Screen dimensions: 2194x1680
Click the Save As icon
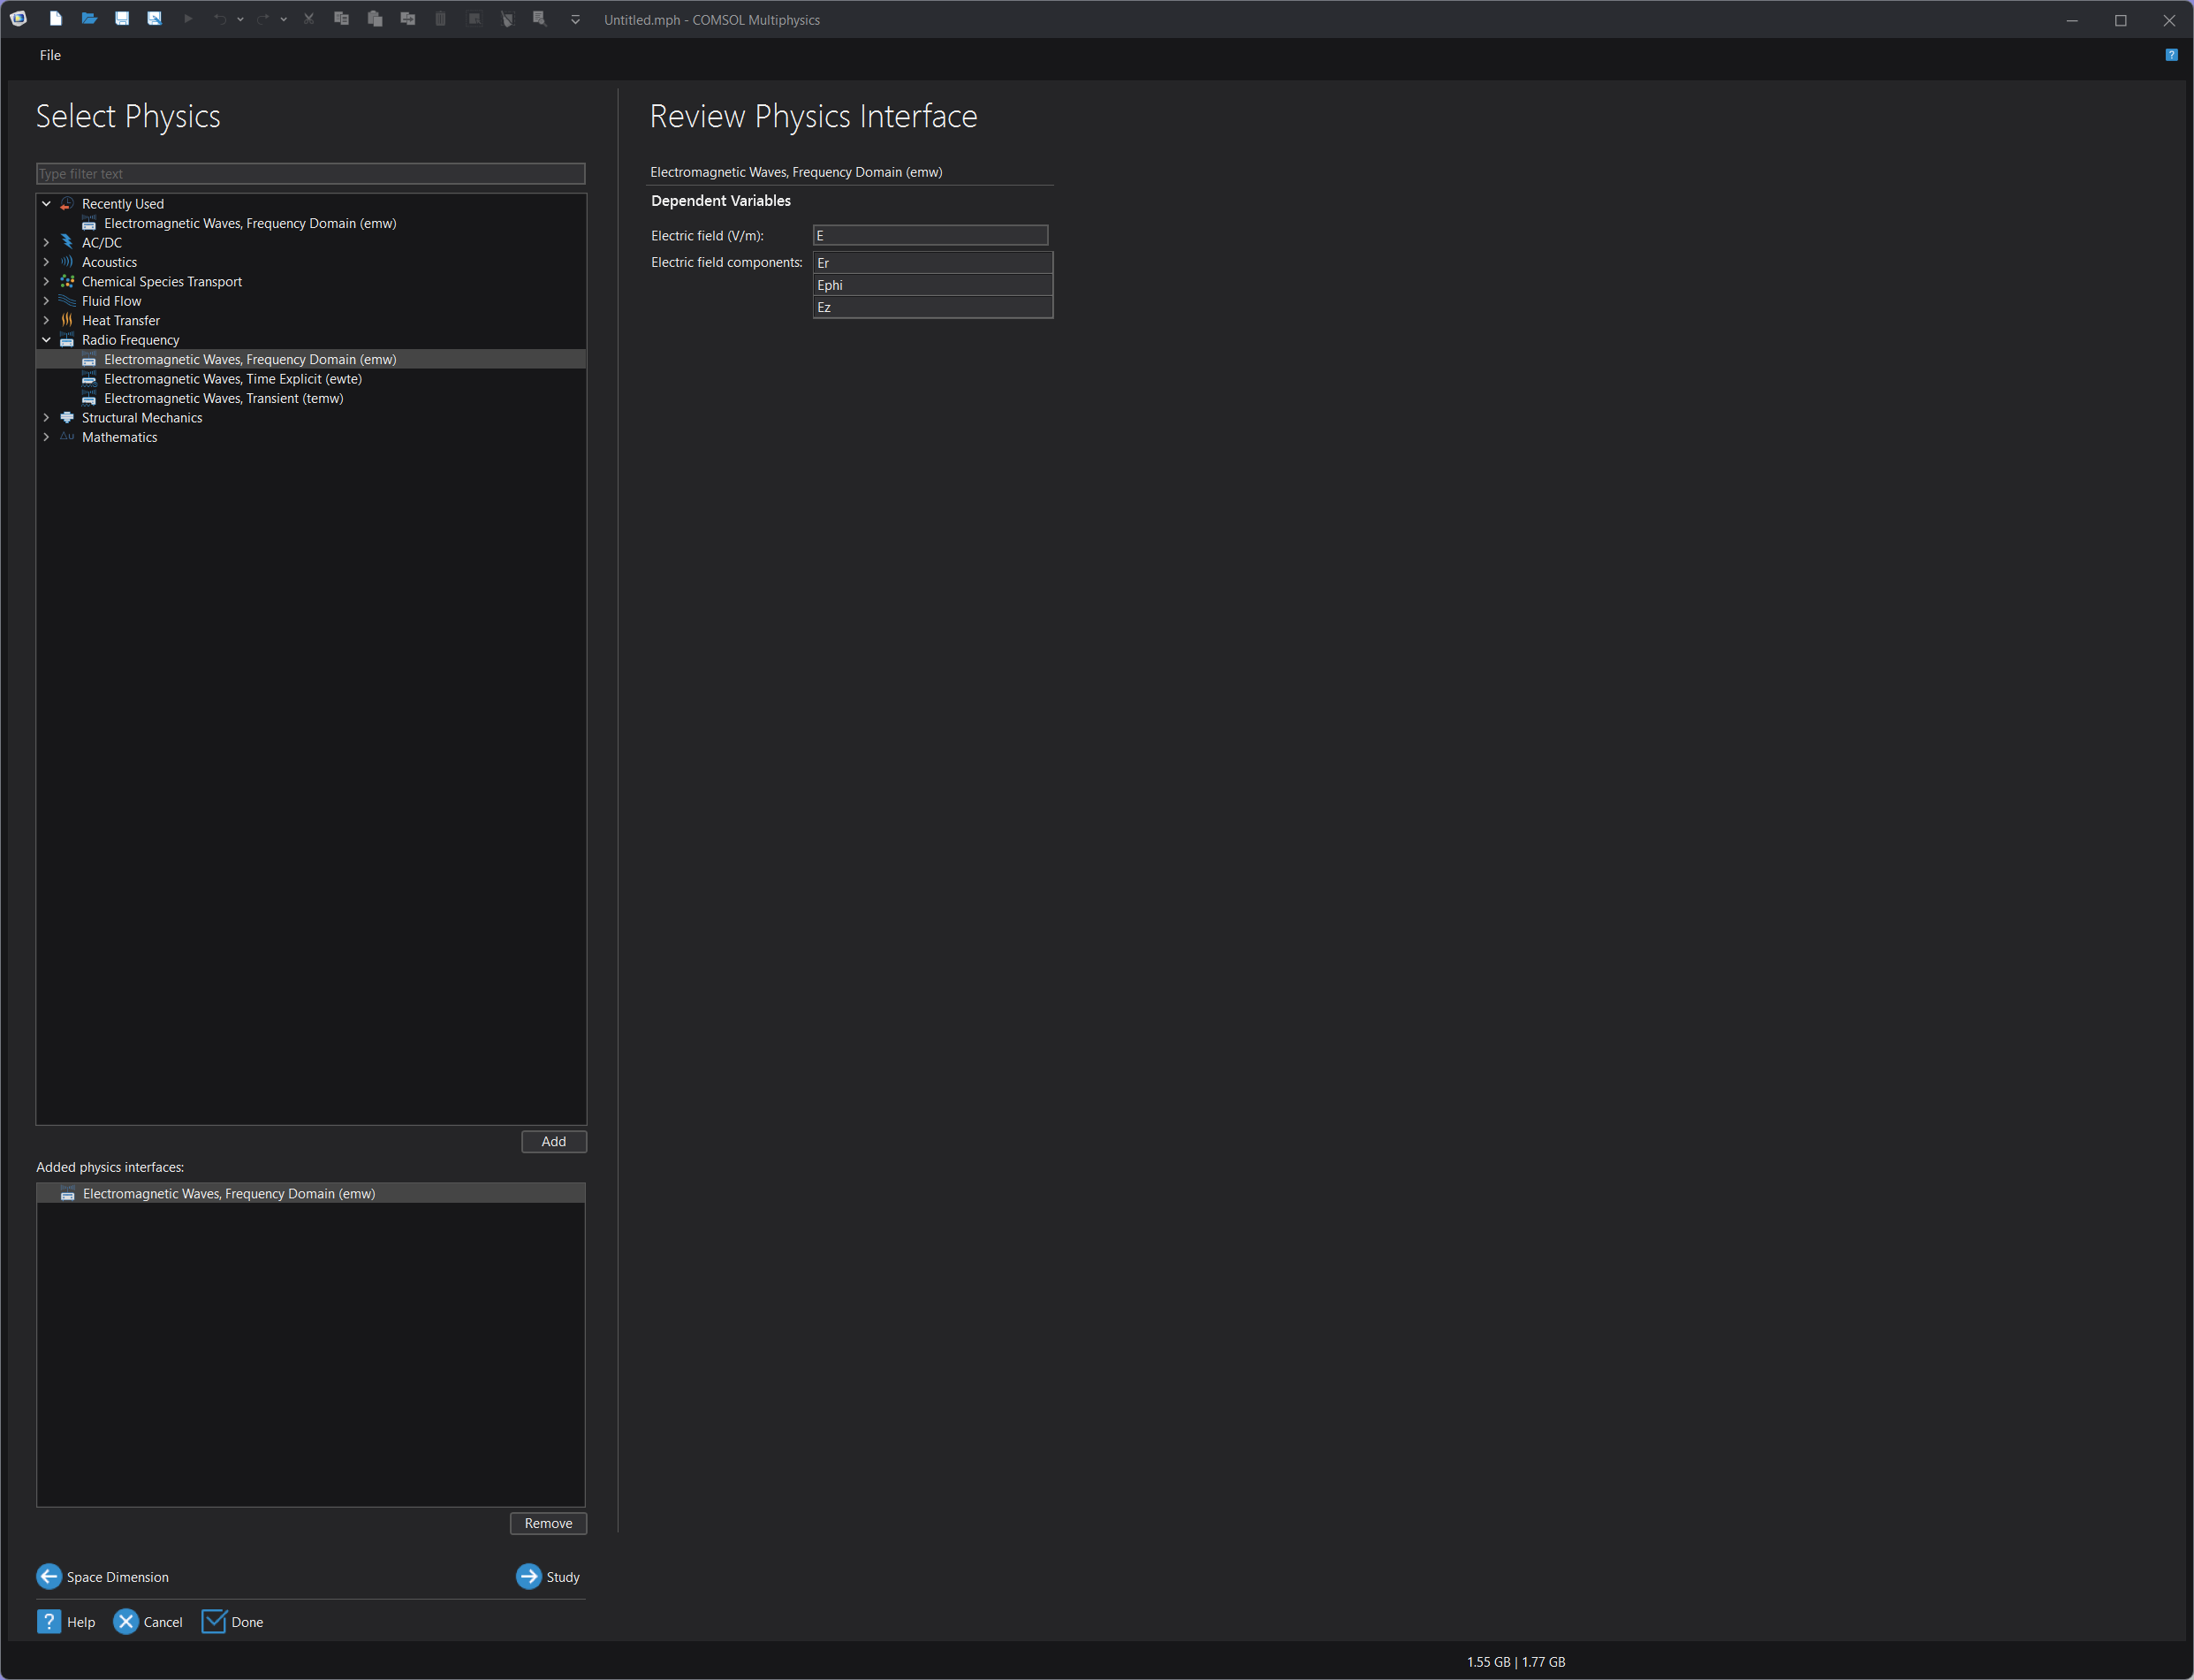(154, 19)
